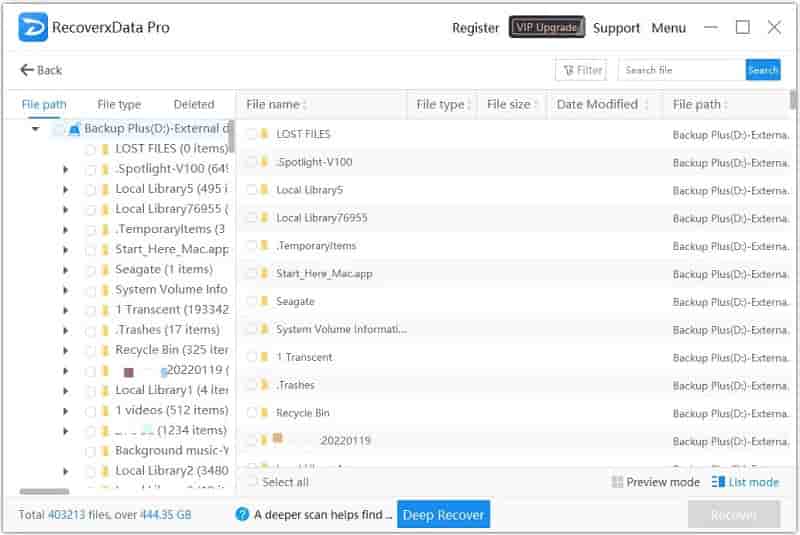The image size is (800, 535).
Task: Tick checkbox for Local Library5 in file list
Action: click(x=252, y=190)
